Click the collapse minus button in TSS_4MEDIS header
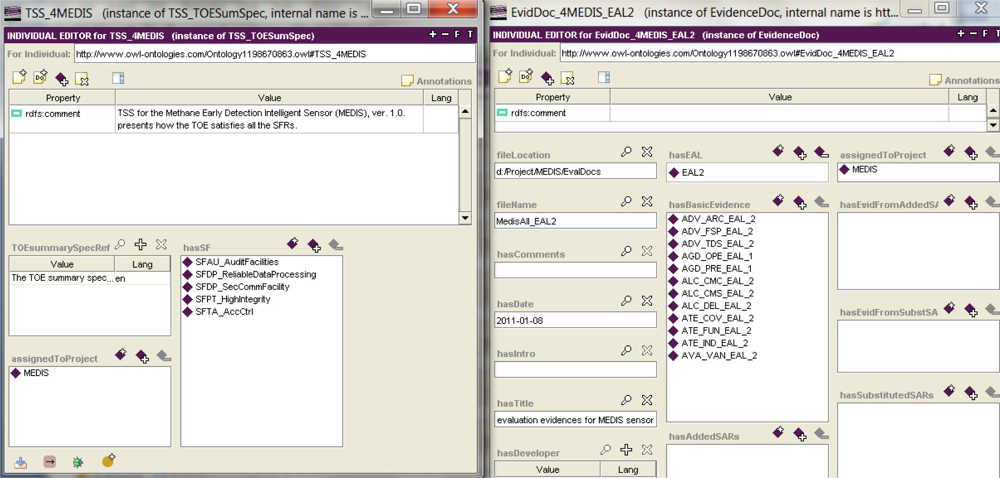1000x478 pixels. [445, 34]
